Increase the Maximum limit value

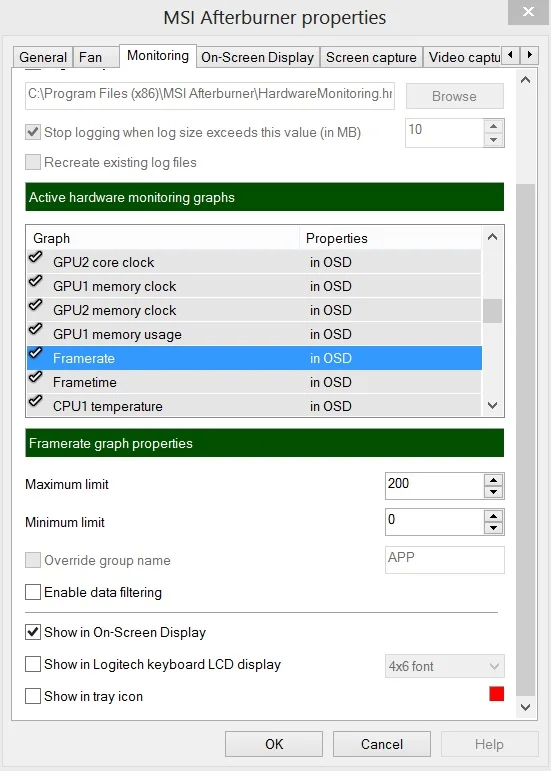coord(493,480)
